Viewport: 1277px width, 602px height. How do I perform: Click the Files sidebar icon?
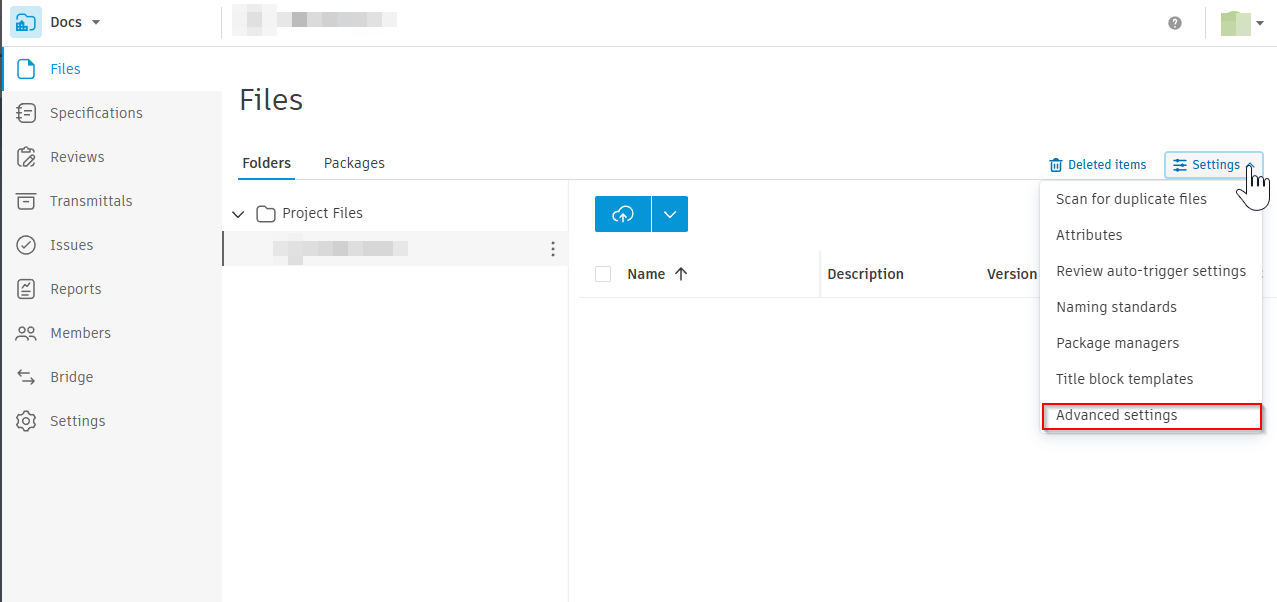click(26, 69)
